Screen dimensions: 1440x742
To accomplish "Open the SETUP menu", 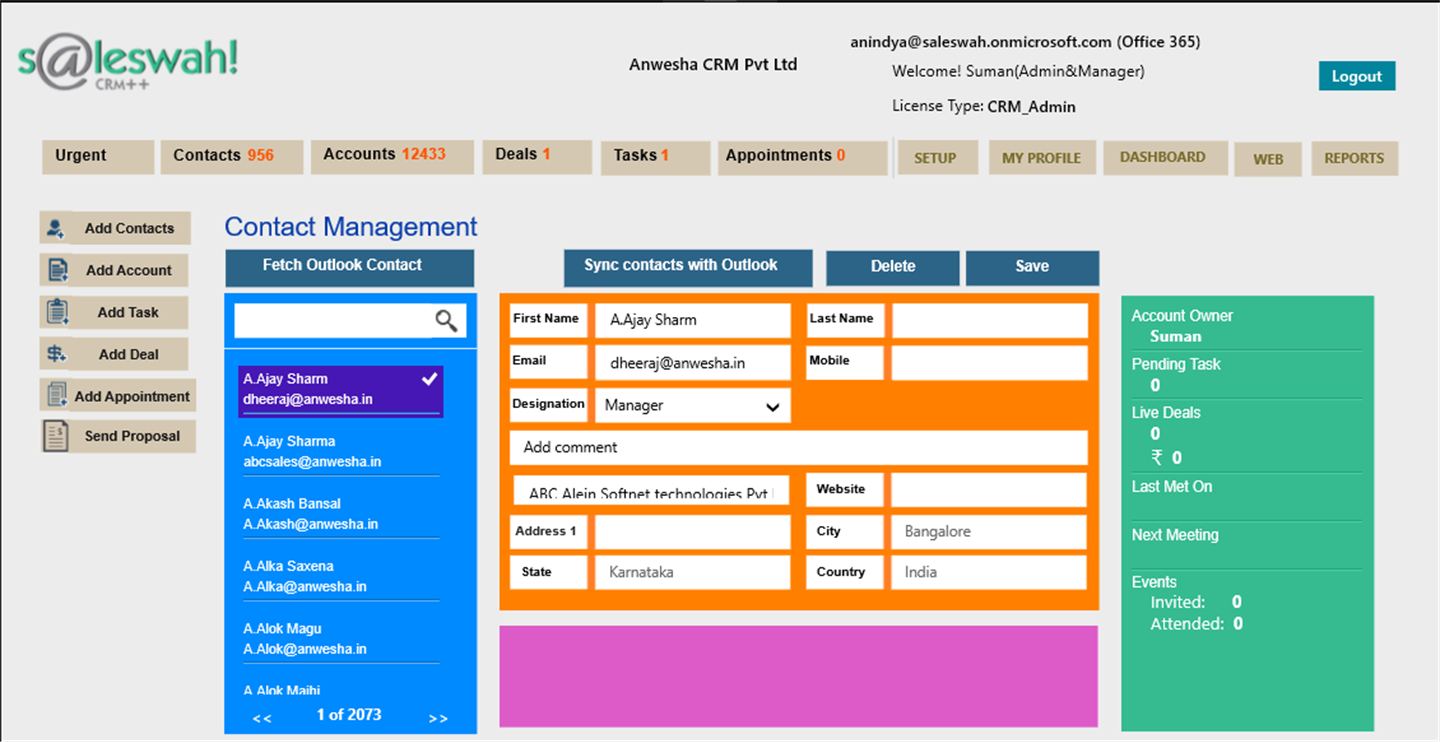I will click(937, 158).
